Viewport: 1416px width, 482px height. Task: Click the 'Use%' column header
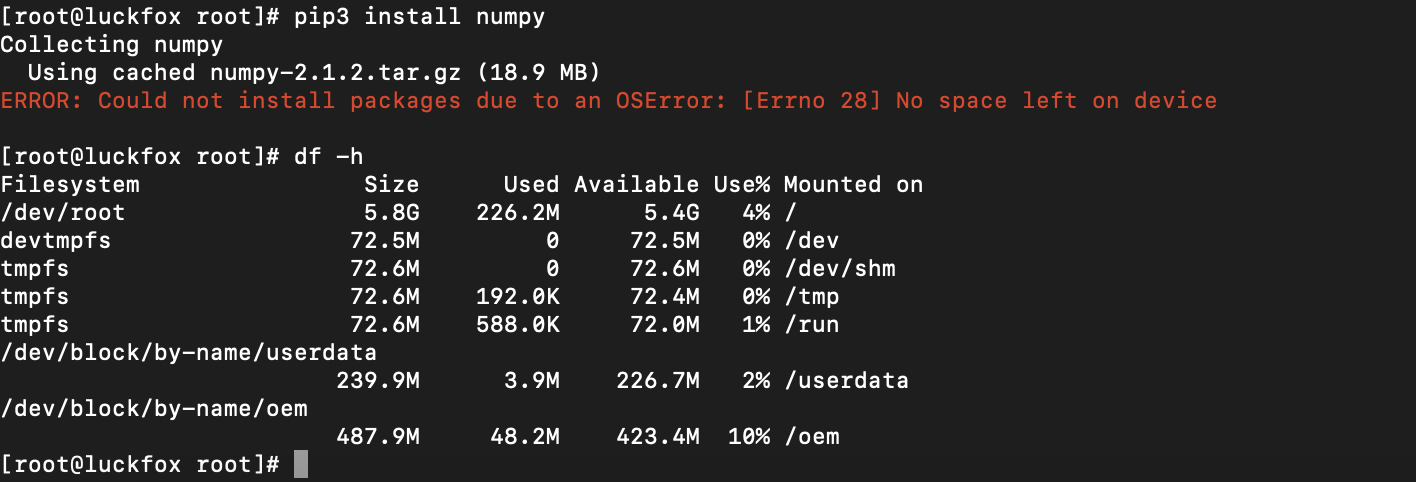(742, 184)
